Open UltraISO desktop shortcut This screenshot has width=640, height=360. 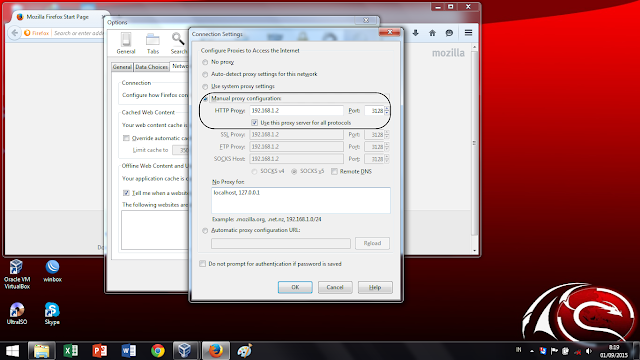17,313
